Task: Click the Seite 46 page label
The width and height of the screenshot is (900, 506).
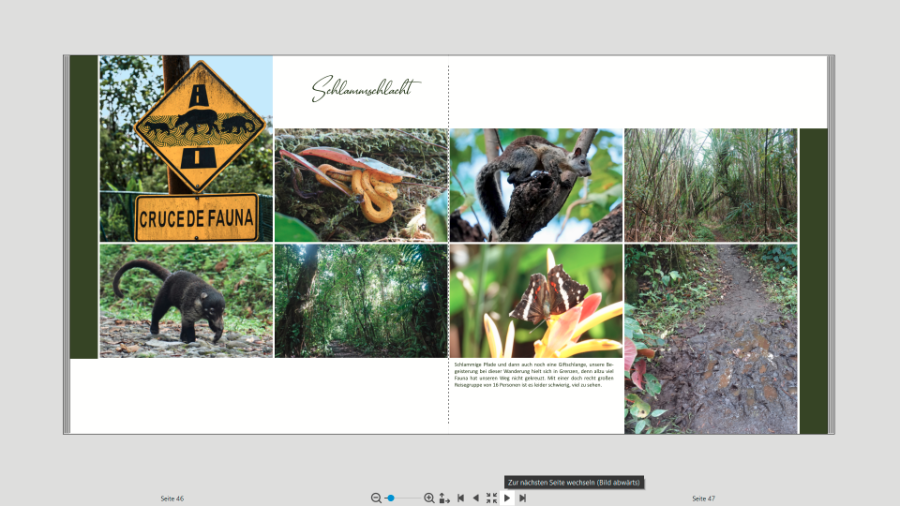Action: point(172,498)
